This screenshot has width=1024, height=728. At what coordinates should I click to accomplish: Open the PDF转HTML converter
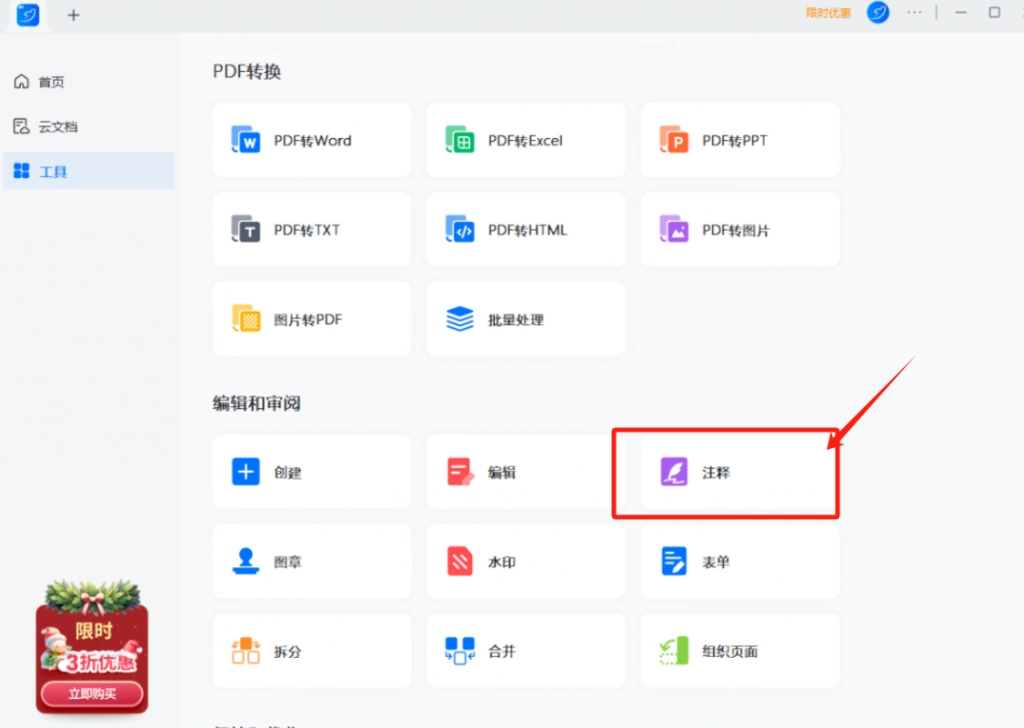pyautogui.click(x=526, y=229)
